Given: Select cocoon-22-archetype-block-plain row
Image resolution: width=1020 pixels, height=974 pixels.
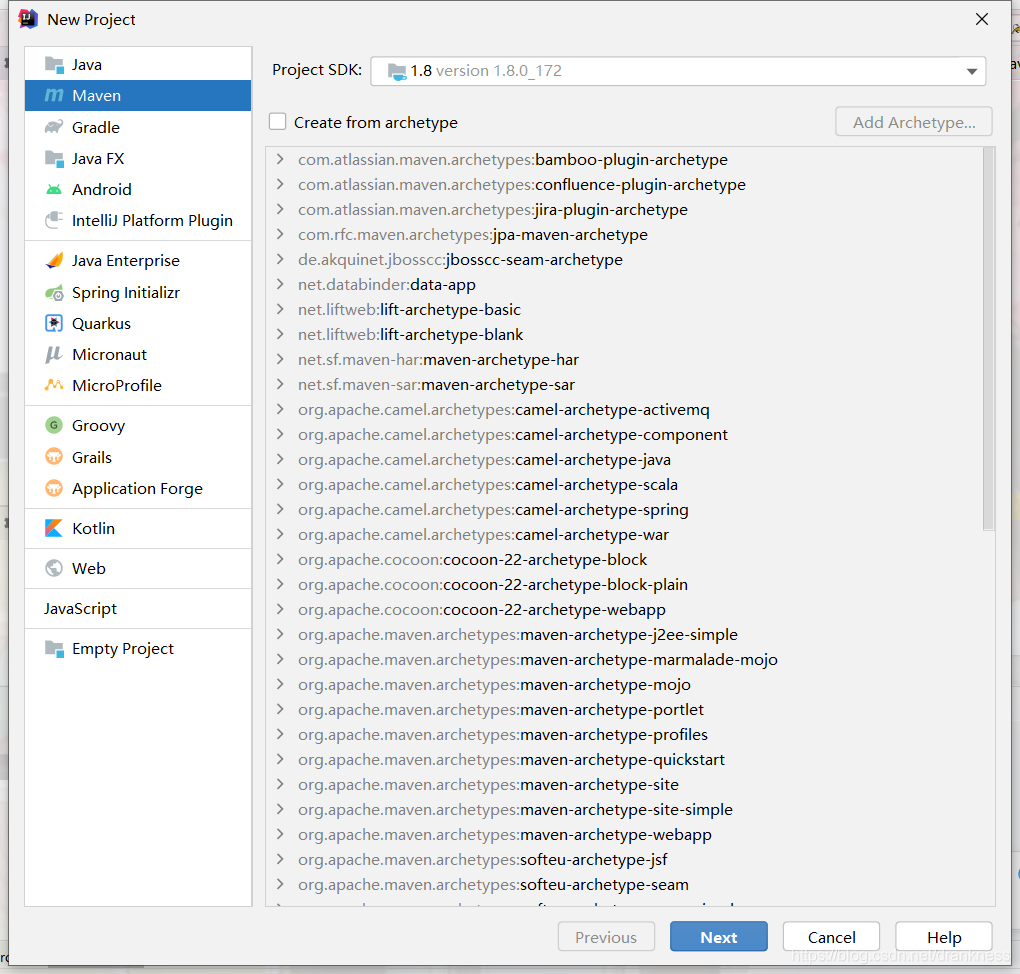Looking at the screenshot, I should click(624, 584).
